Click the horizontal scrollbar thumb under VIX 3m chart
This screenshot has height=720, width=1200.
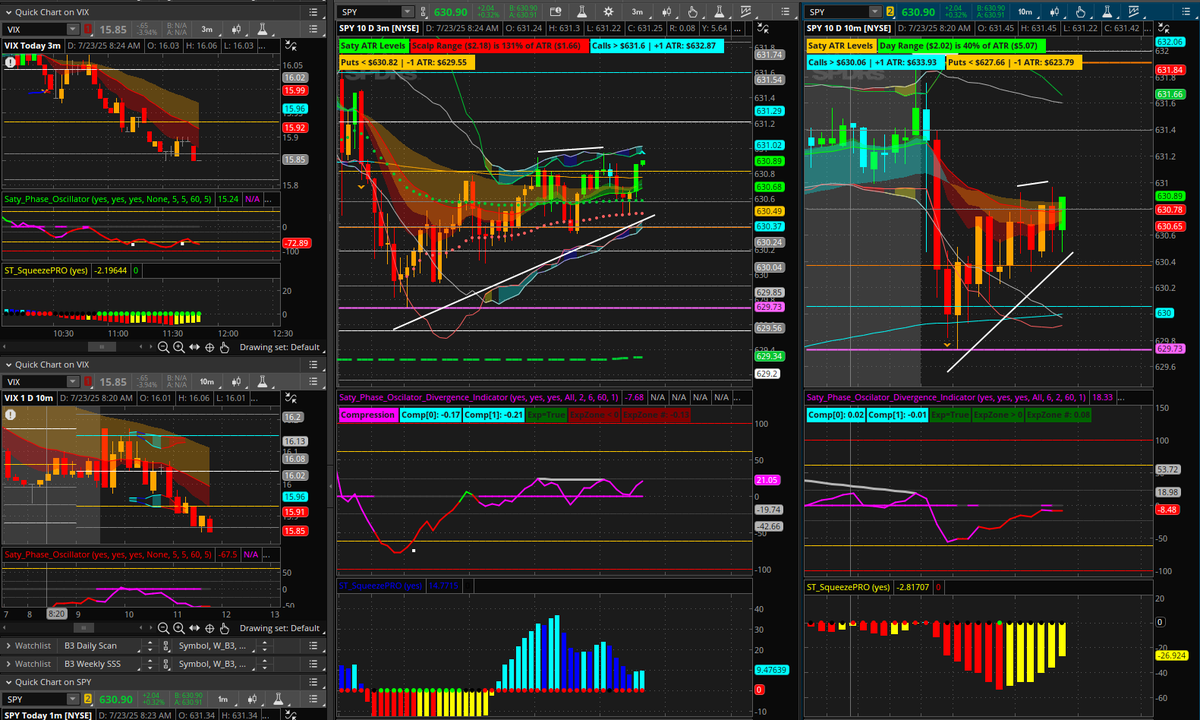tap(102, 347)
